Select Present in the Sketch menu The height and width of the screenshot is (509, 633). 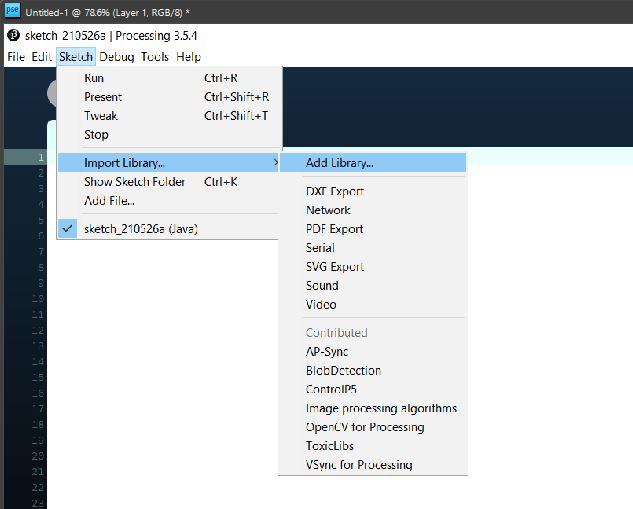169,97
